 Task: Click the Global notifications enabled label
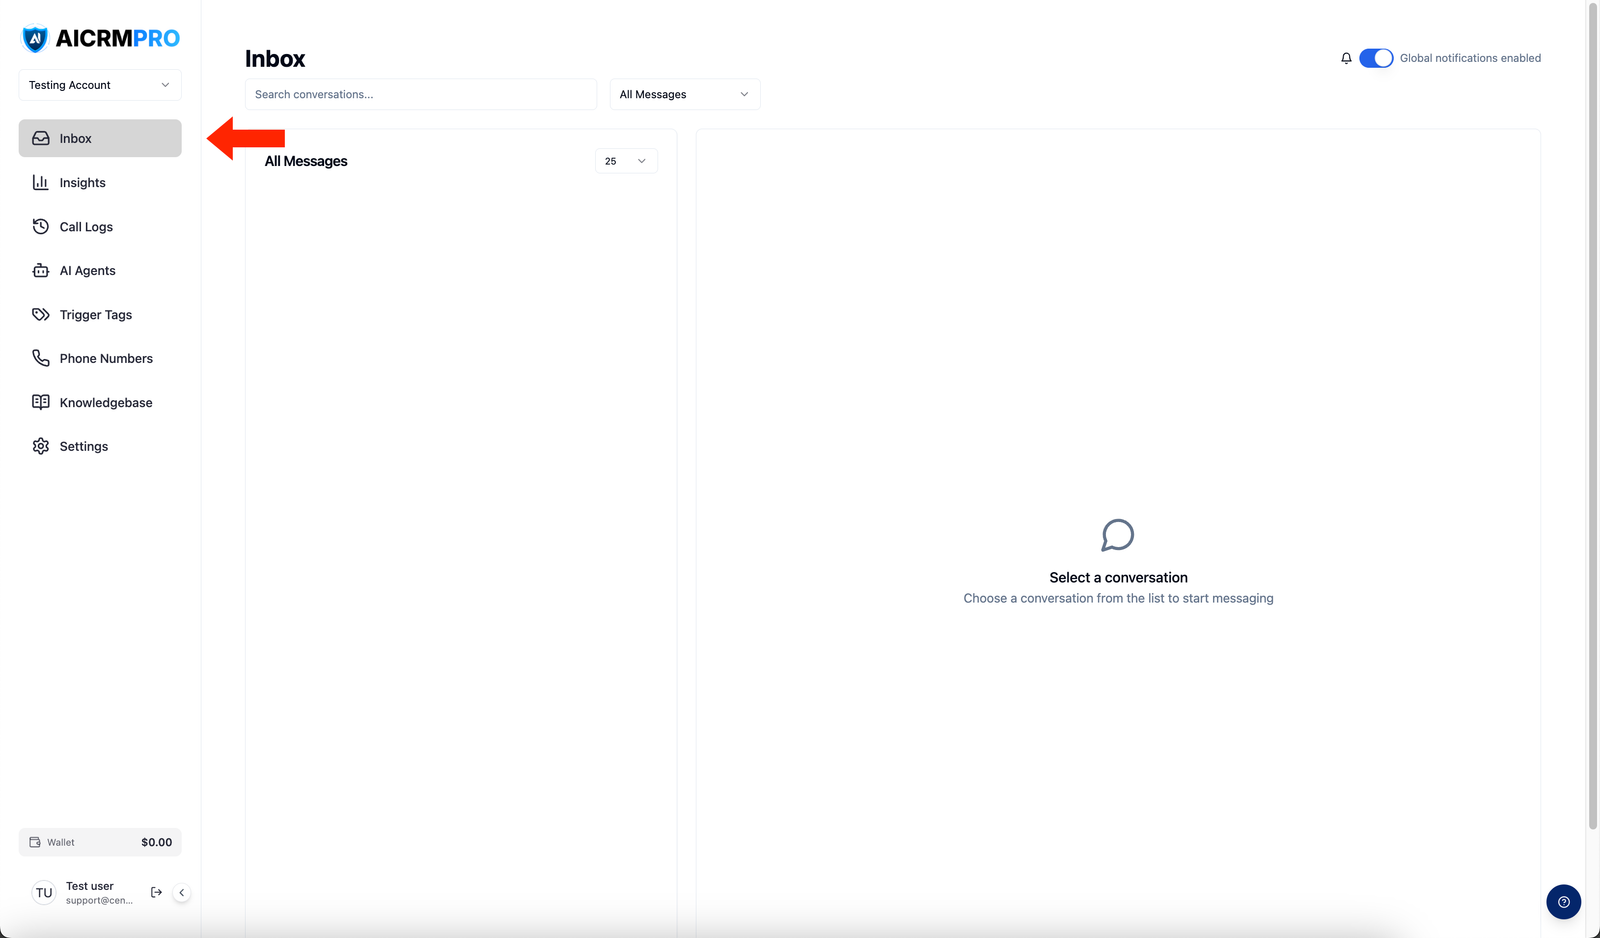[1470, 58]
